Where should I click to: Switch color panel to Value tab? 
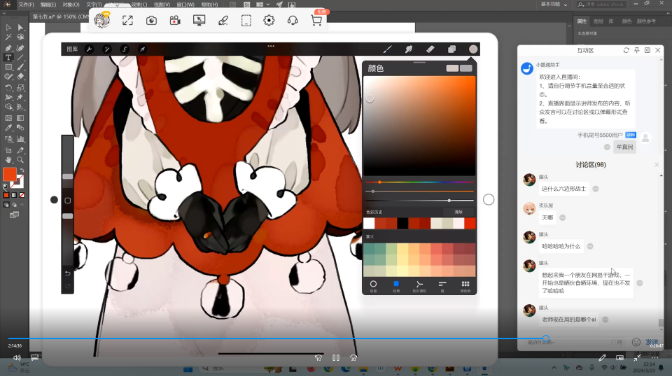pos(442,286)
